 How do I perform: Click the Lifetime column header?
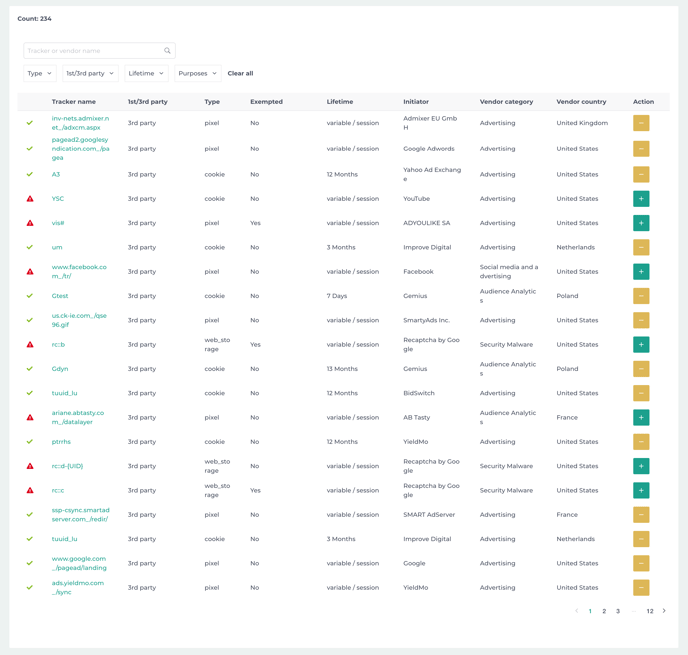[340, 102]
